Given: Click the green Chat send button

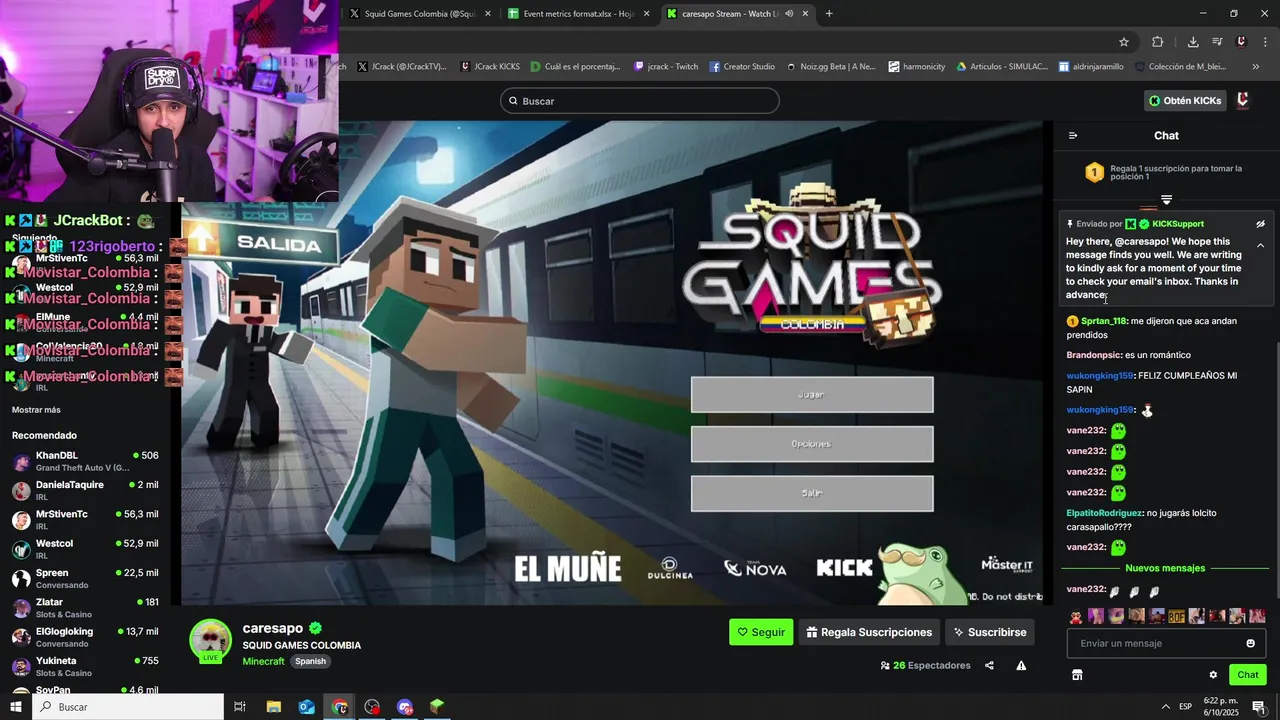Looking at the screenshot, I should point(1247,675).
